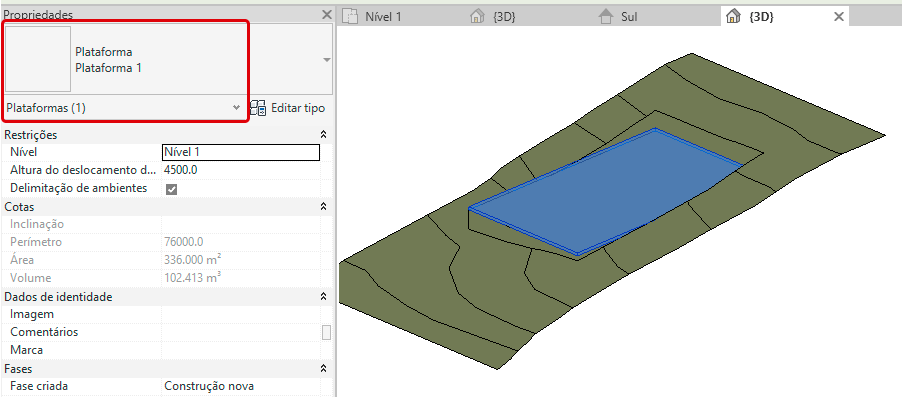Click the Fase criada label
Viewport: 902px width, 397px height.
39,386
